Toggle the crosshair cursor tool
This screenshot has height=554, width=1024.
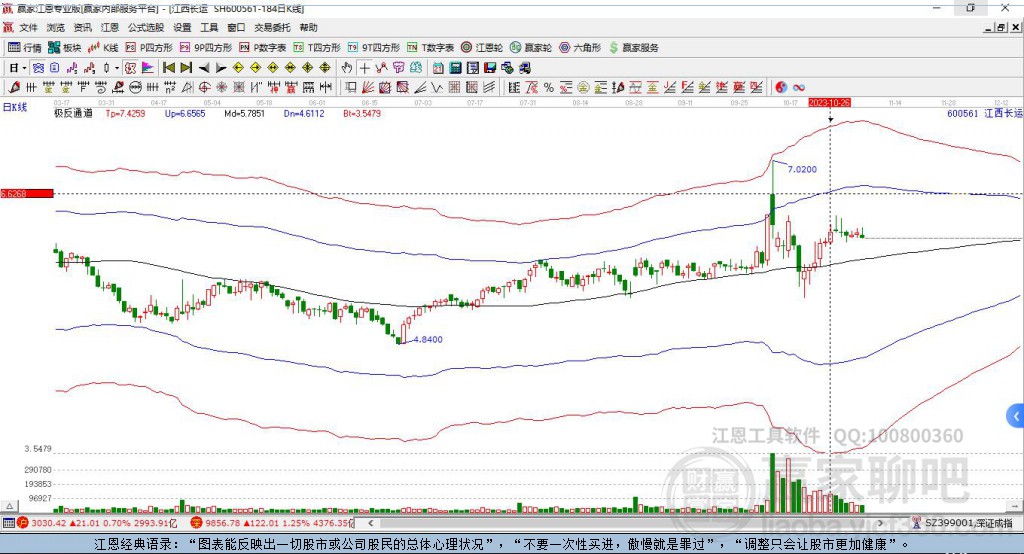(x=364, y=68)
